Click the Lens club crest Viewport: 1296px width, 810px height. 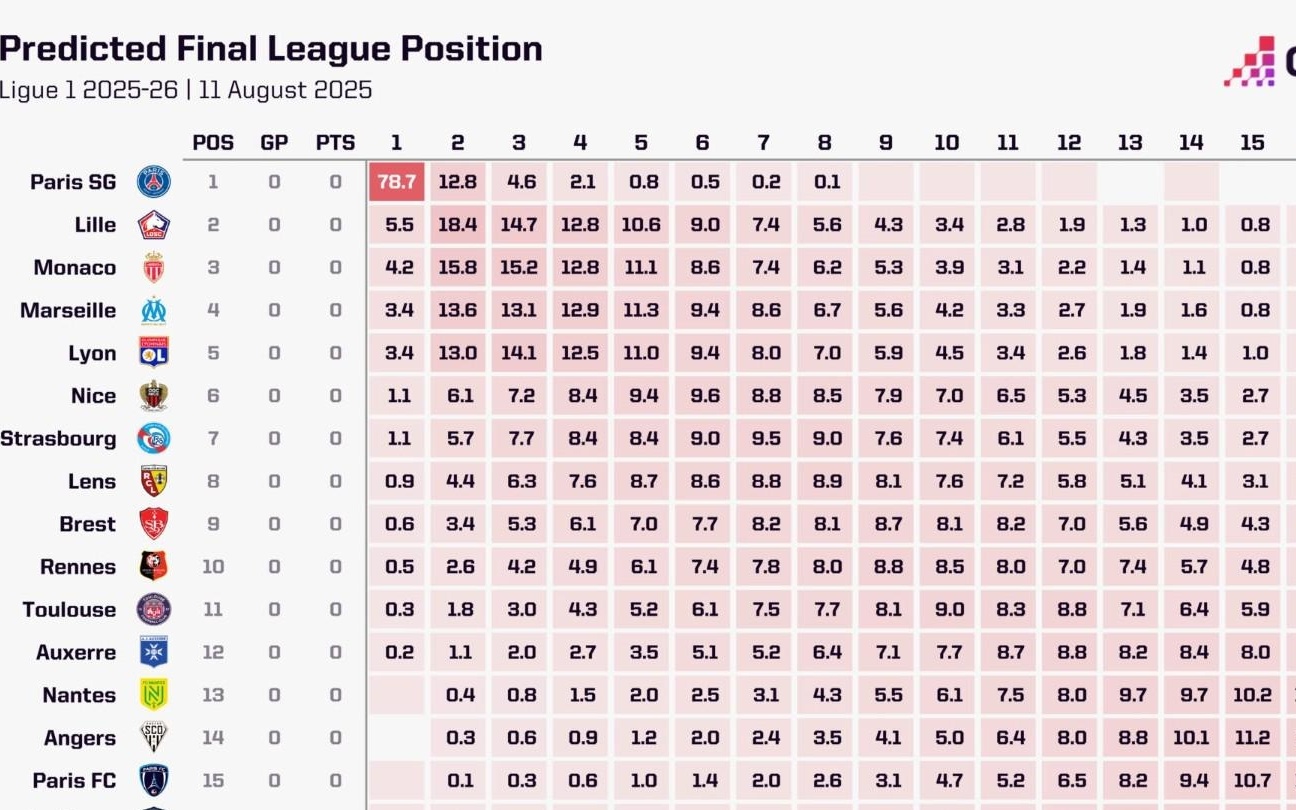[154, 482]
